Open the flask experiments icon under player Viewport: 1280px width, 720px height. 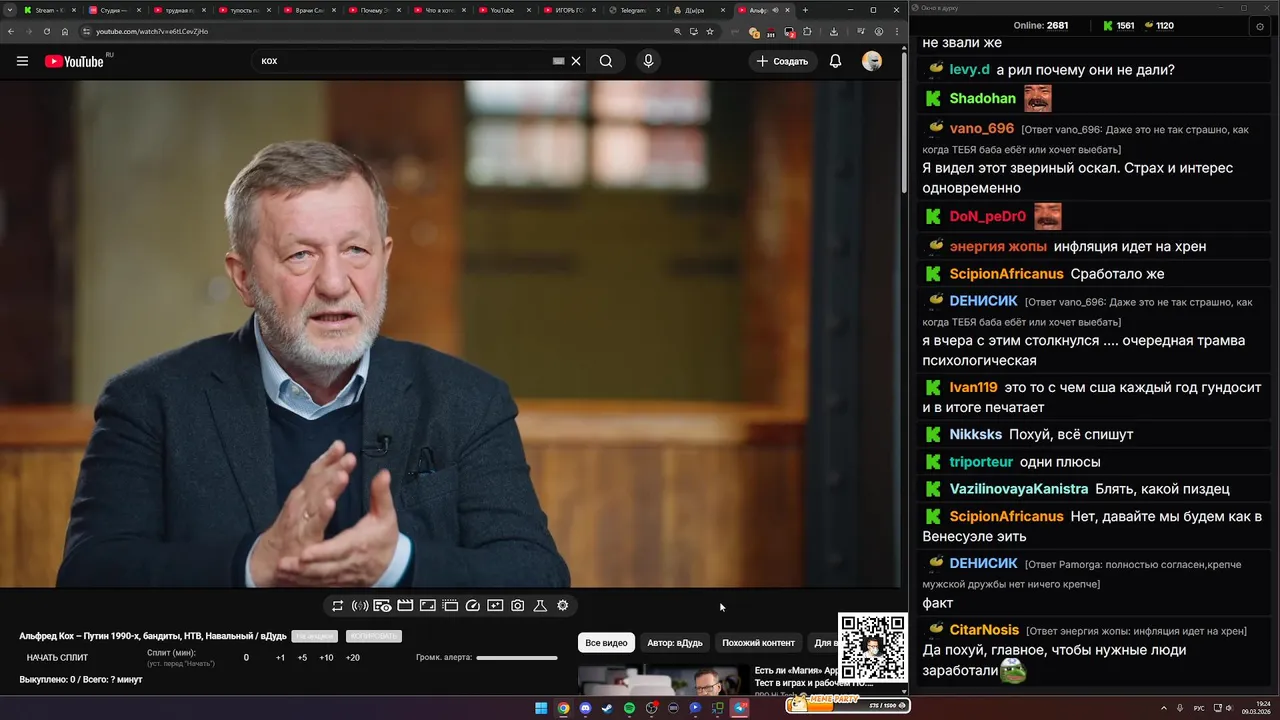pyautogui.click(x=540, y=606)
